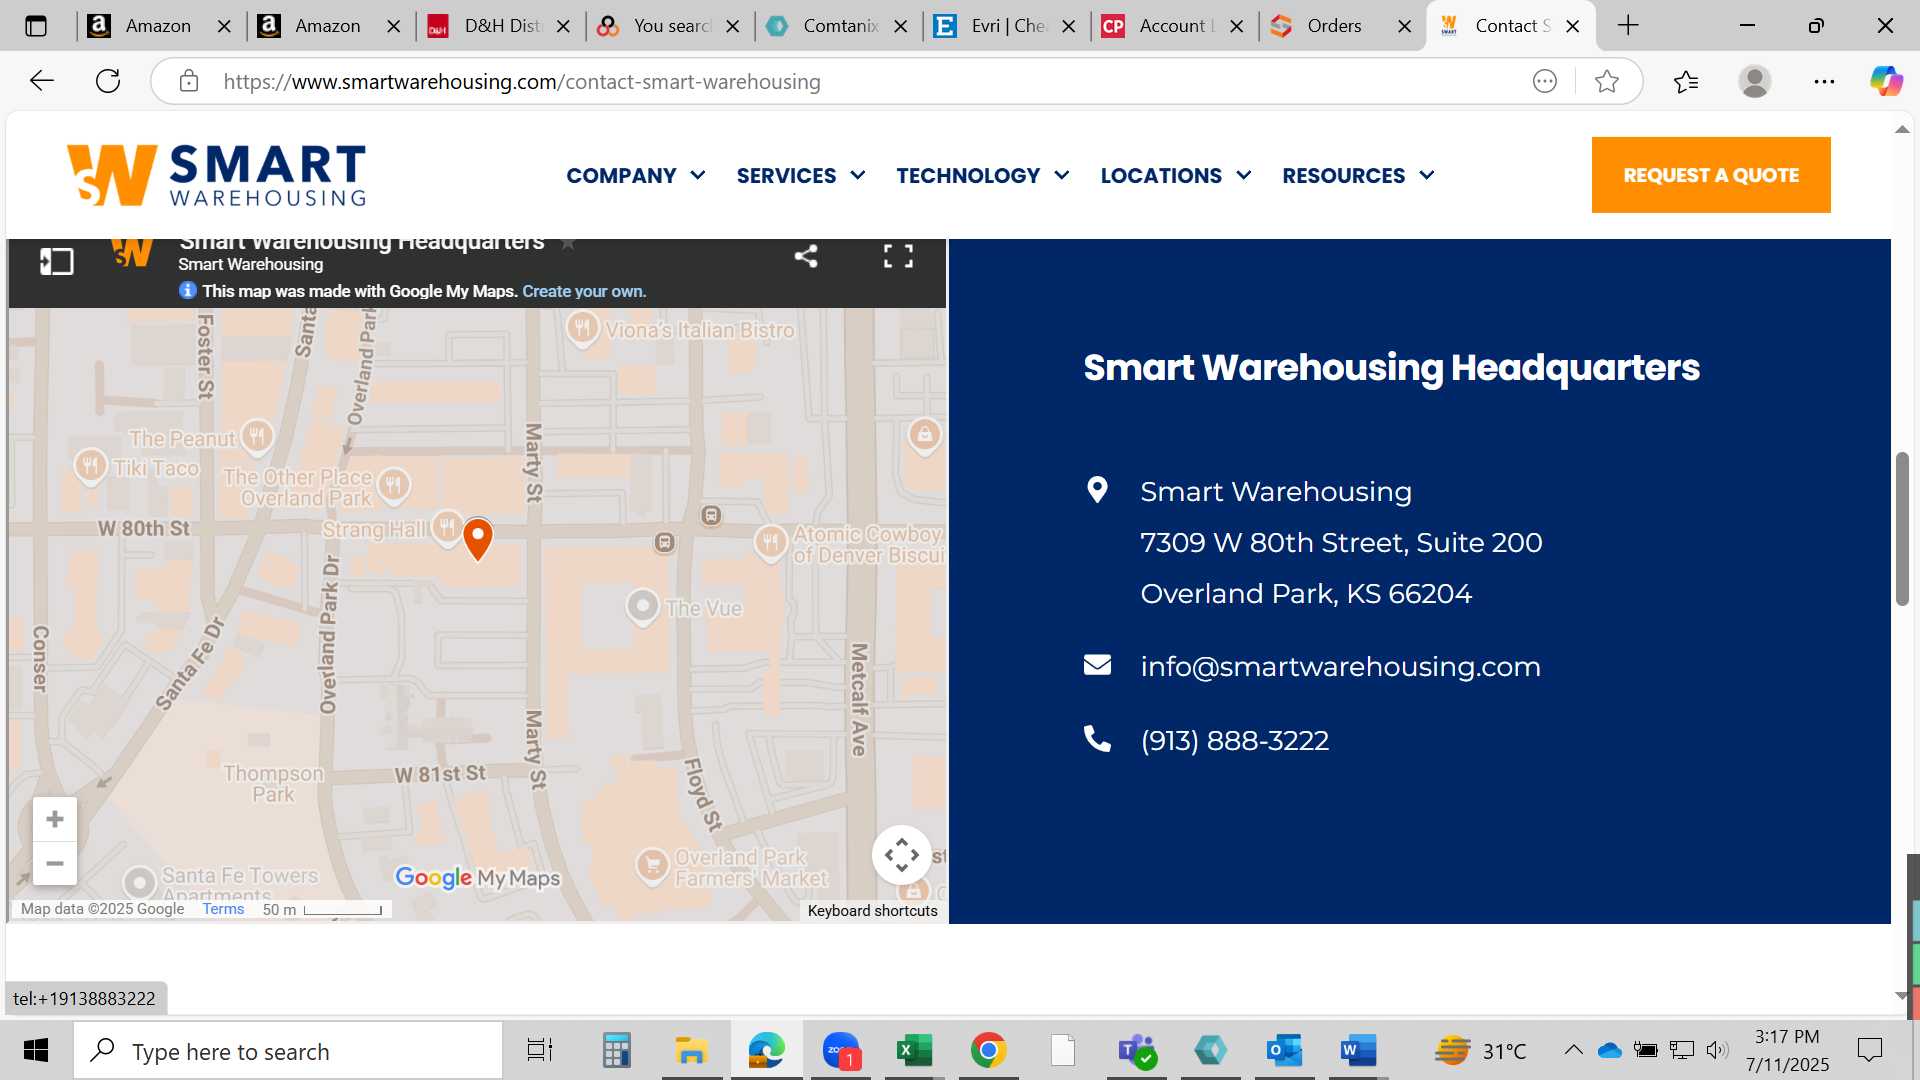Open Excel from the taskbar
The height and width of the screenshot is (1080, 1920).
coord(914,1050)
